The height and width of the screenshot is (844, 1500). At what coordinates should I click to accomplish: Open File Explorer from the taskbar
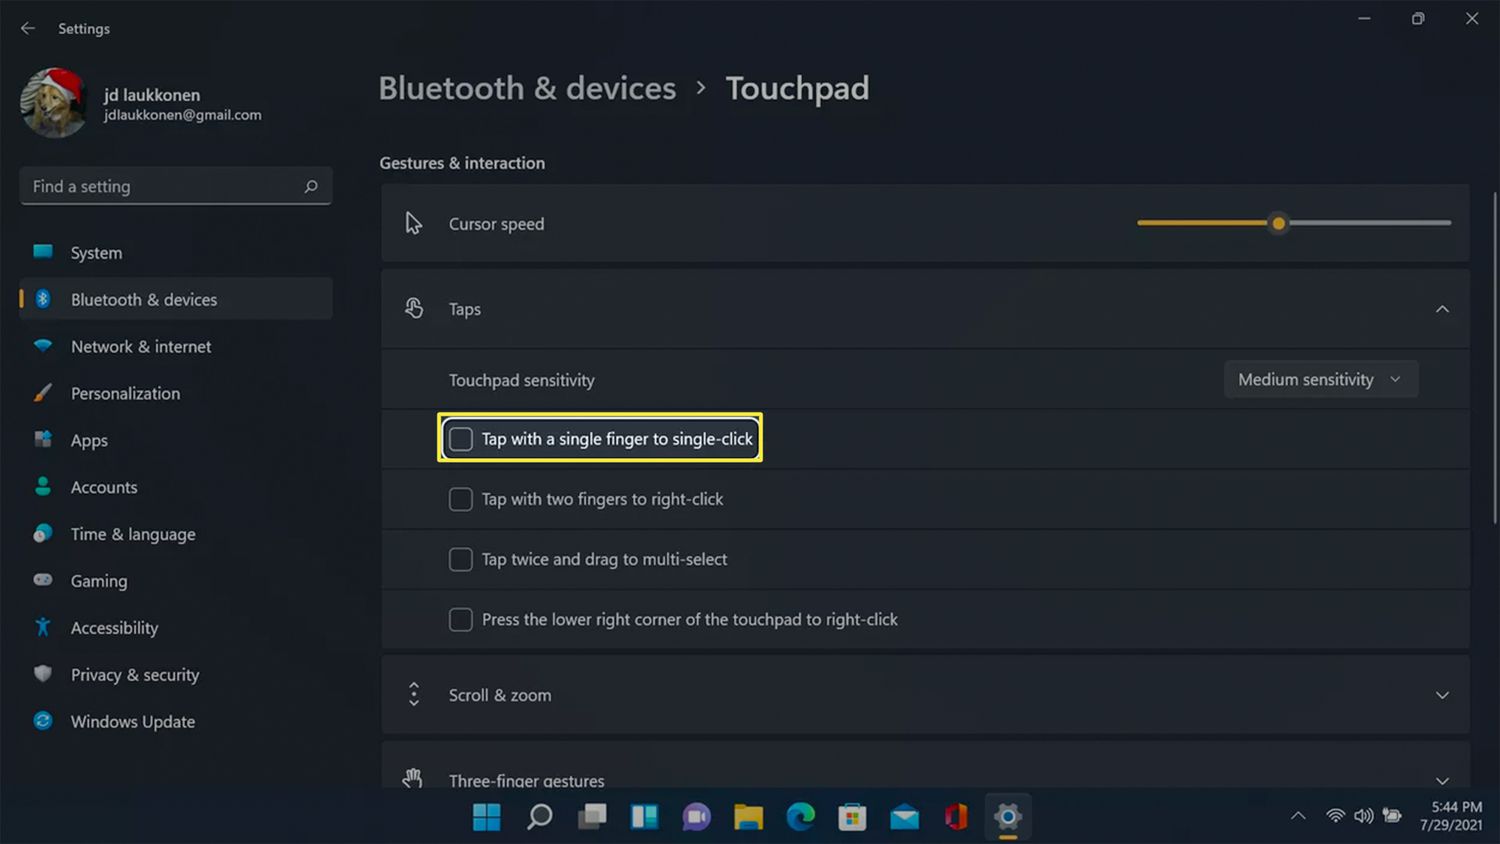(x=748, y=817)
